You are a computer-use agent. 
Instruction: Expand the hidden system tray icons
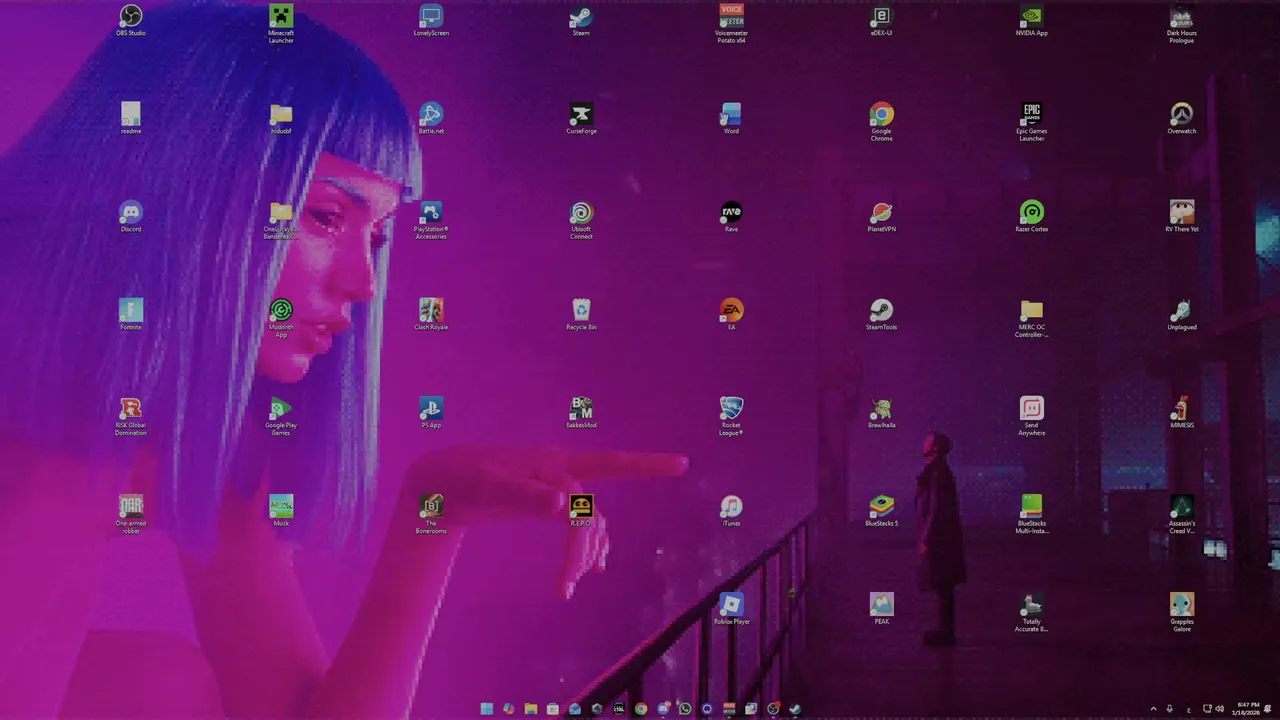[1153, 709]
